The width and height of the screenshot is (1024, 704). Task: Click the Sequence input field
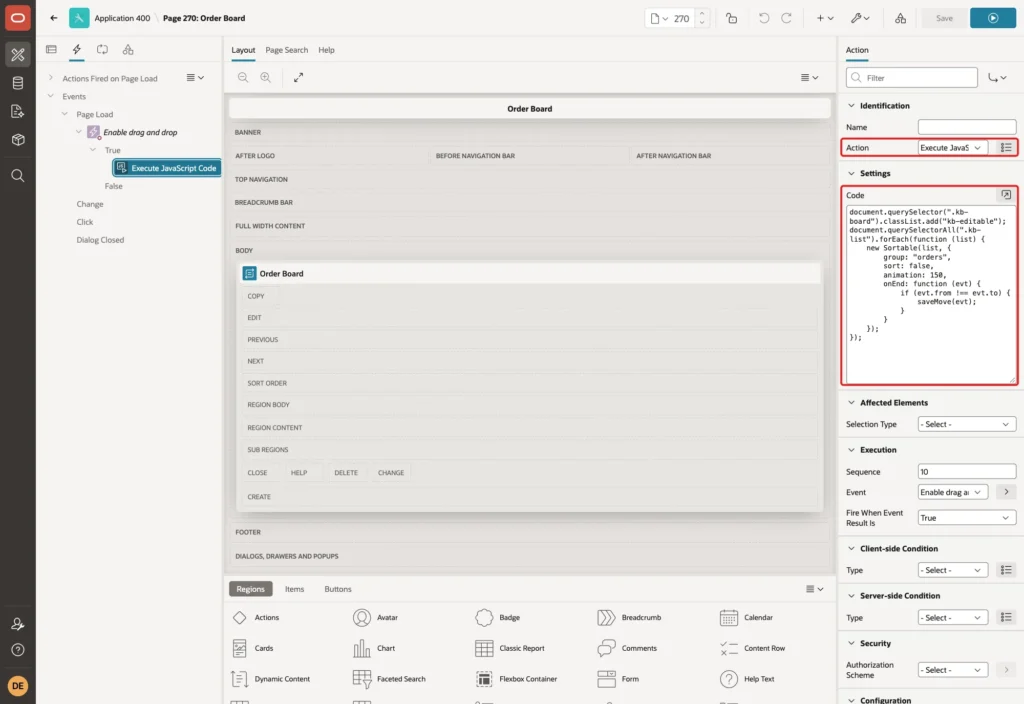click(x=967, y=472)
